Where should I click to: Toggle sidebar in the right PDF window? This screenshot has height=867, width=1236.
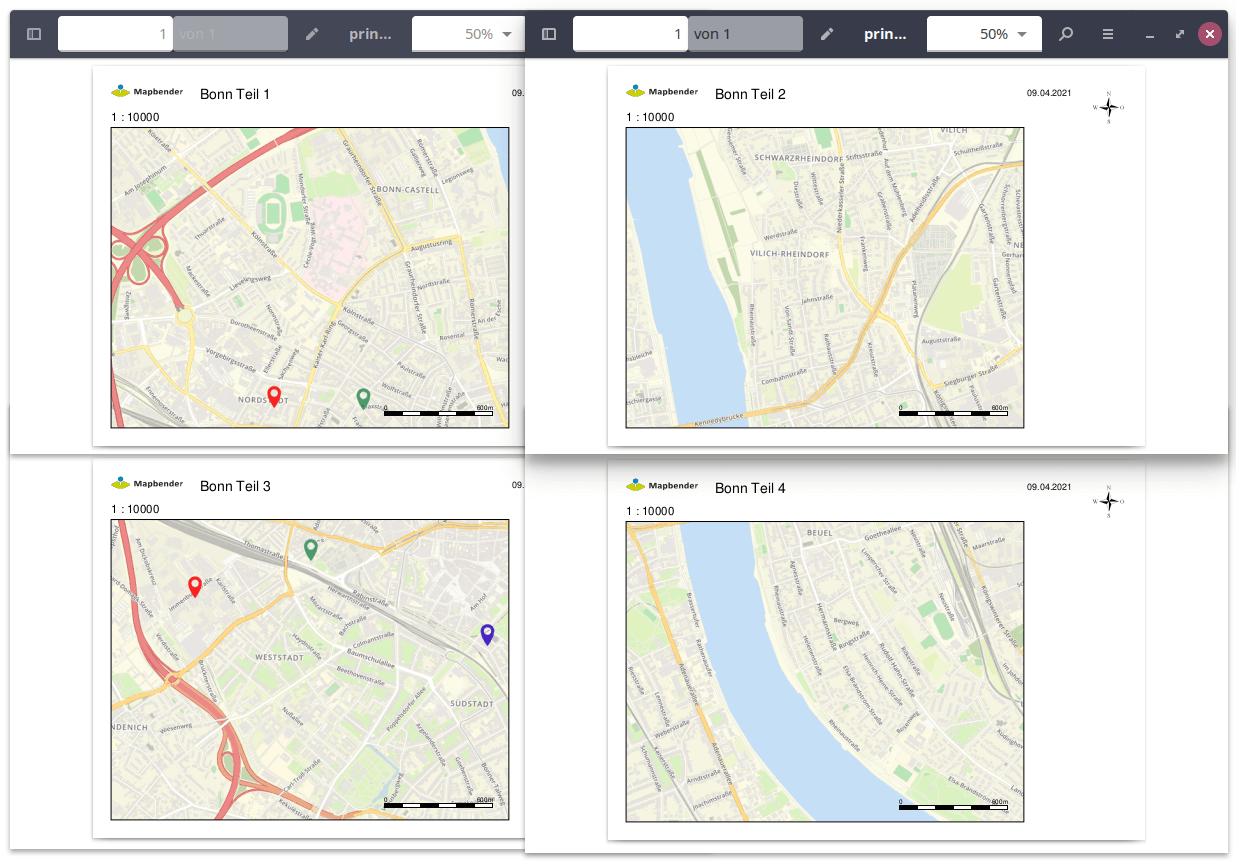tap(549, 34)
